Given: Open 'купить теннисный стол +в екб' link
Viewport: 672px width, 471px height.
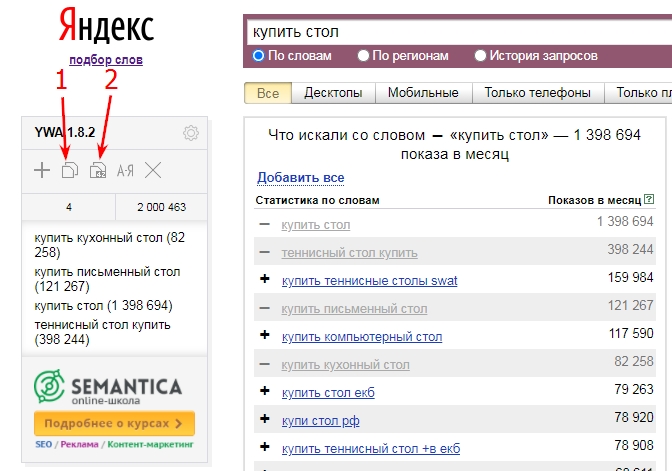Looking at the screenshot, I should pyautogui.click(x=371, y=449).
